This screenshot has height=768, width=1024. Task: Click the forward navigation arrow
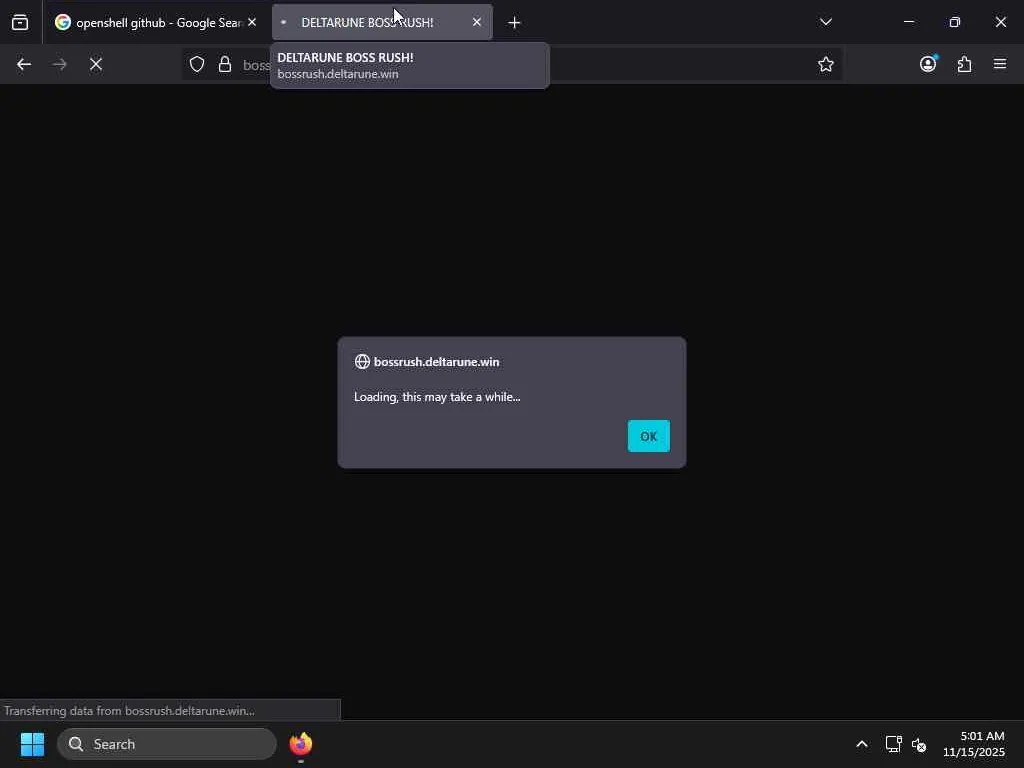click(x=60, y=64)
